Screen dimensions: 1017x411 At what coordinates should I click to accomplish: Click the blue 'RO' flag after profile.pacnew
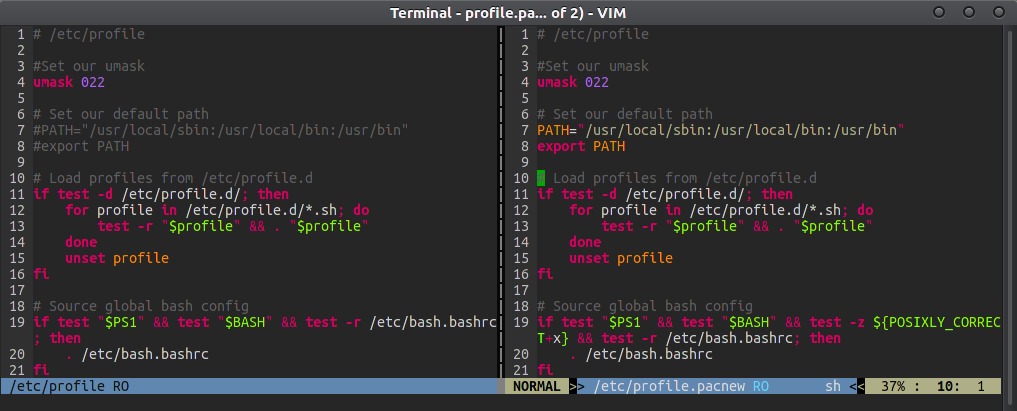point(761,386)
